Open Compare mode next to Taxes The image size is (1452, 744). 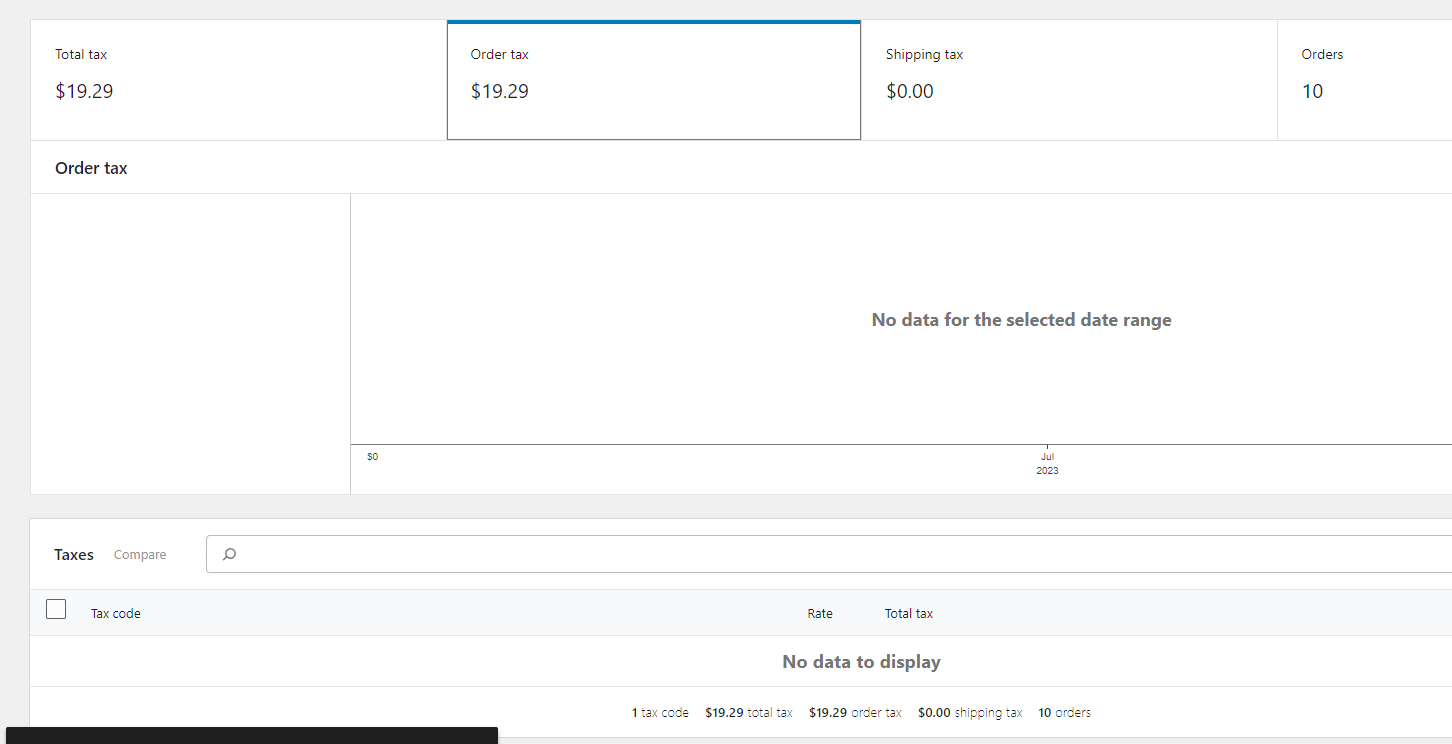point(139,554)
